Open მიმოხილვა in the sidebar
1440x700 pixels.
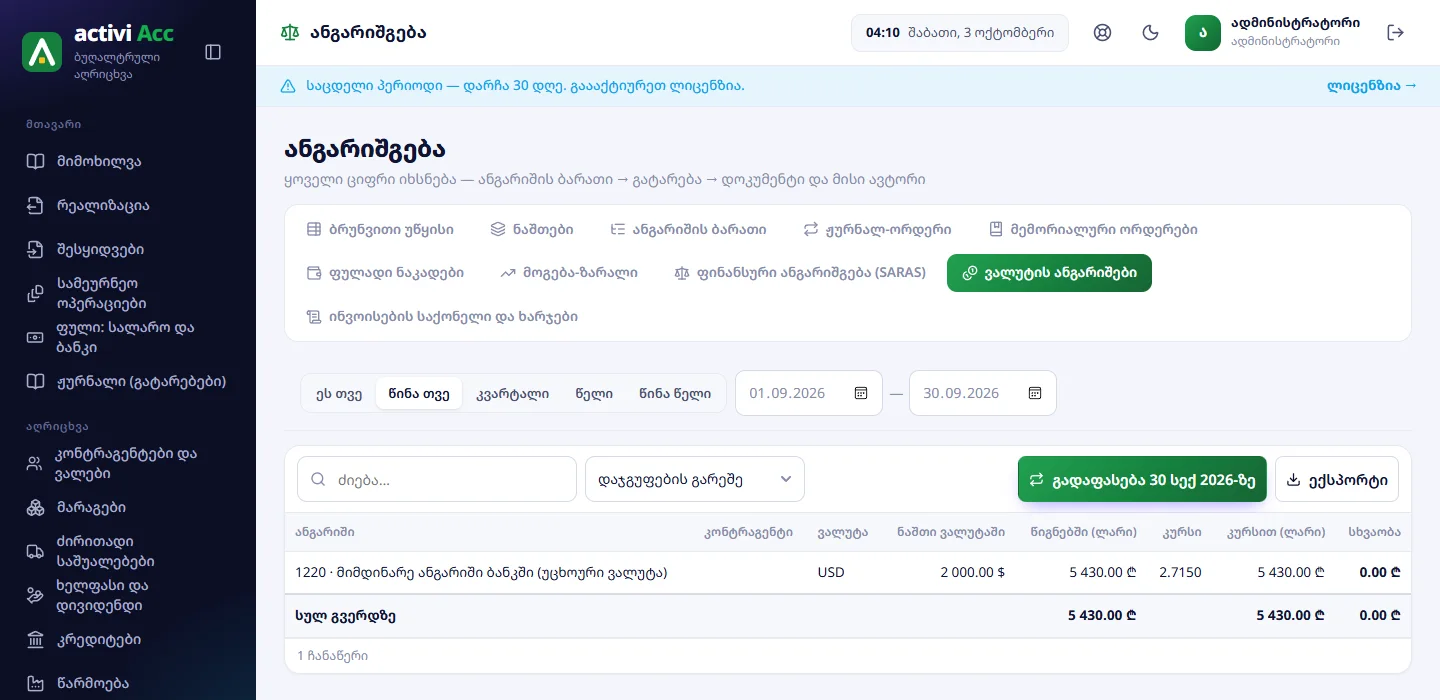click(x=128, y=162)
